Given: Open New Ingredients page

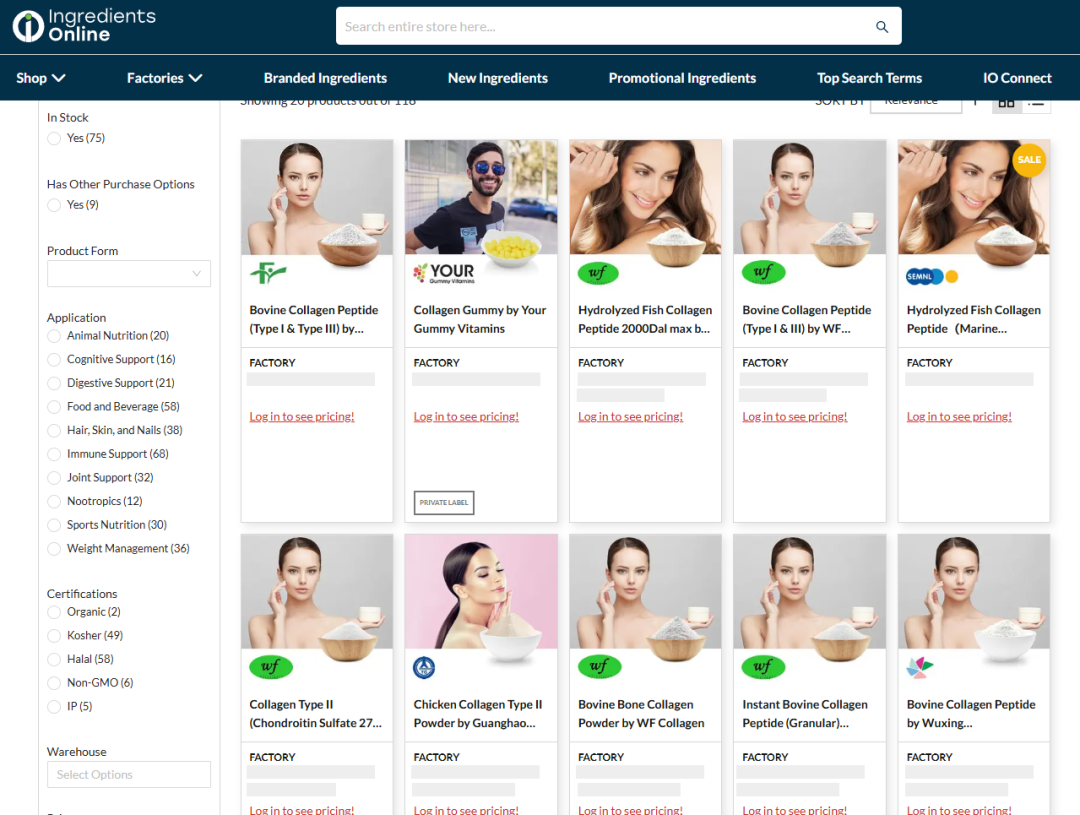Looking at the screenshot, I should point(498,78).
